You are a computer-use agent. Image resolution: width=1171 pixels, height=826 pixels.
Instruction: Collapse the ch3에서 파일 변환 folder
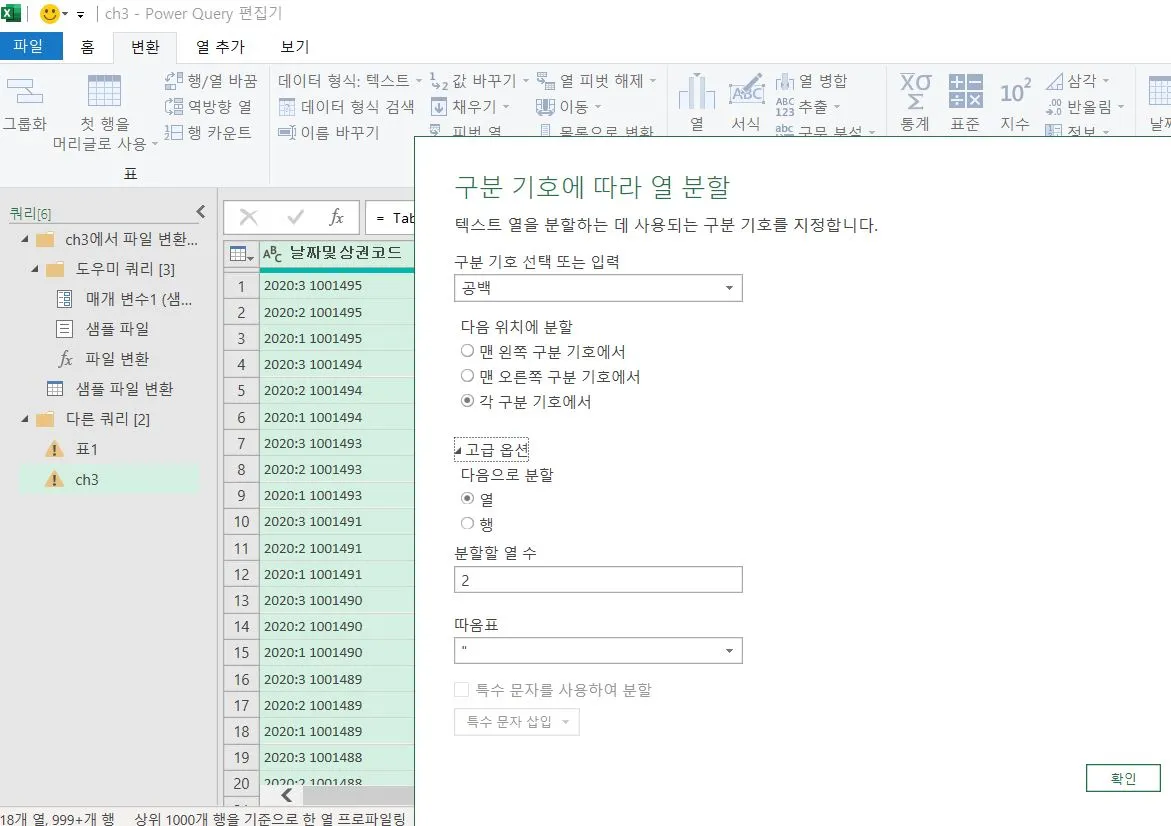(x=25, y=239)
